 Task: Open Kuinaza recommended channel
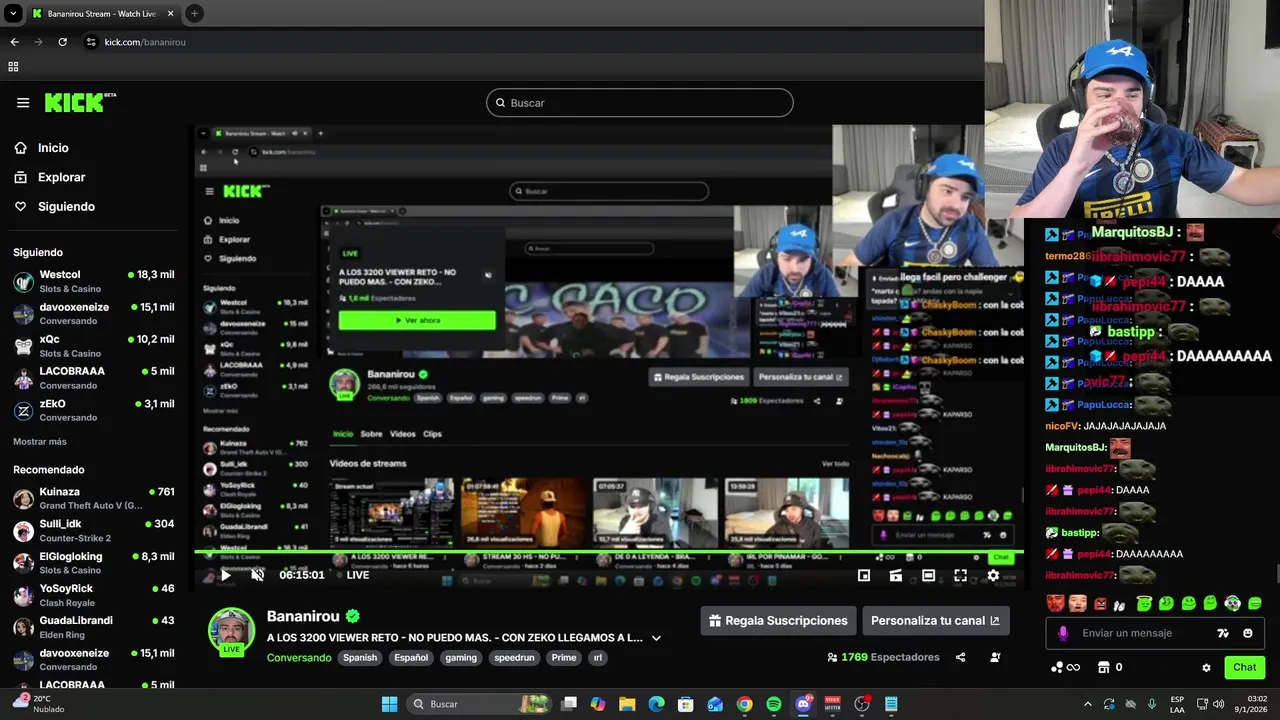(93, 498)
